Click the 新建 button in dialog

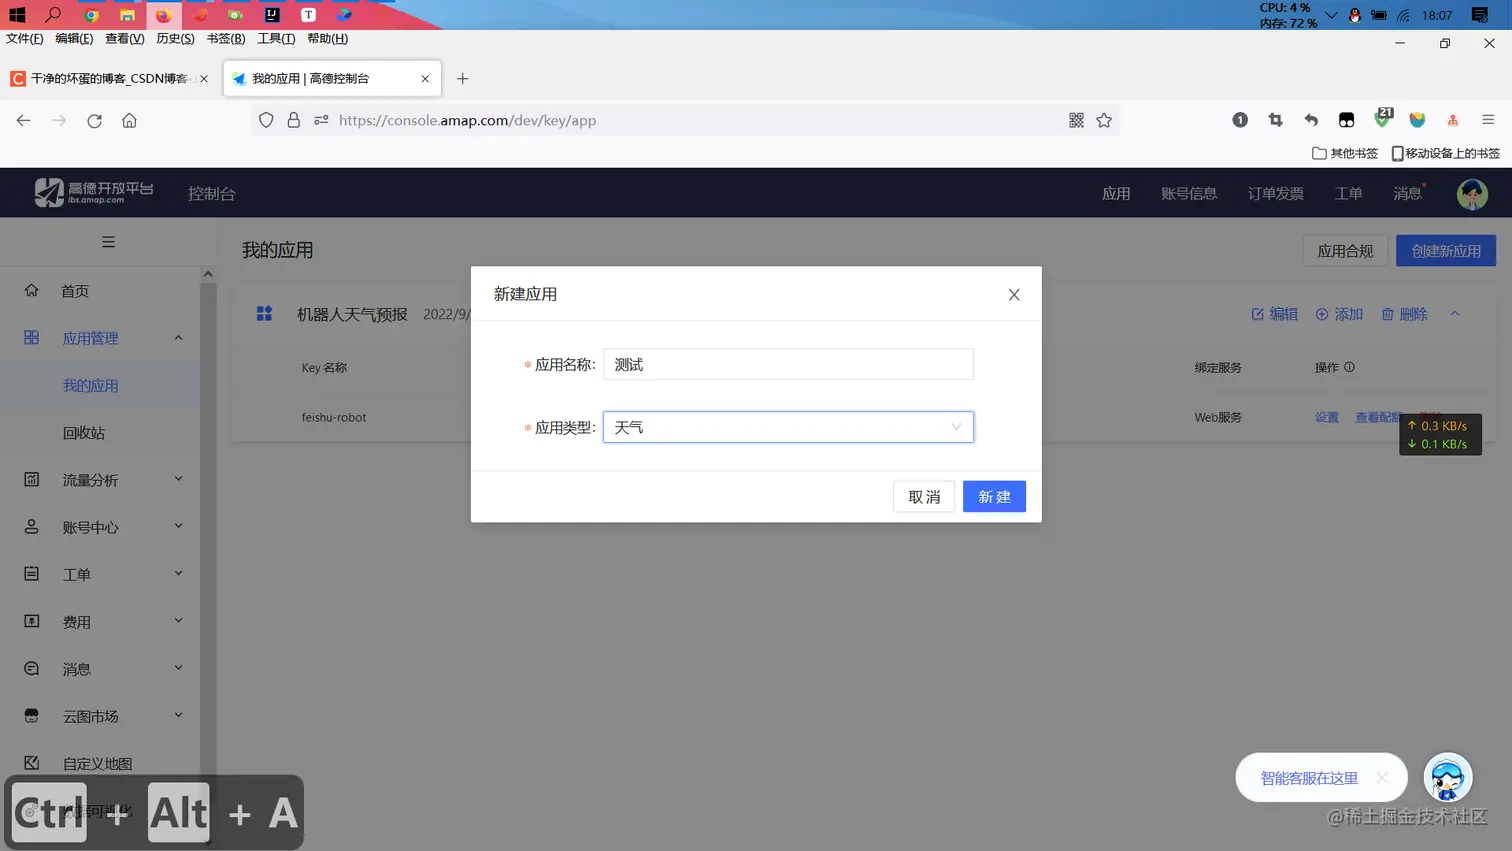pyautogui.click(x=994, y=496)
